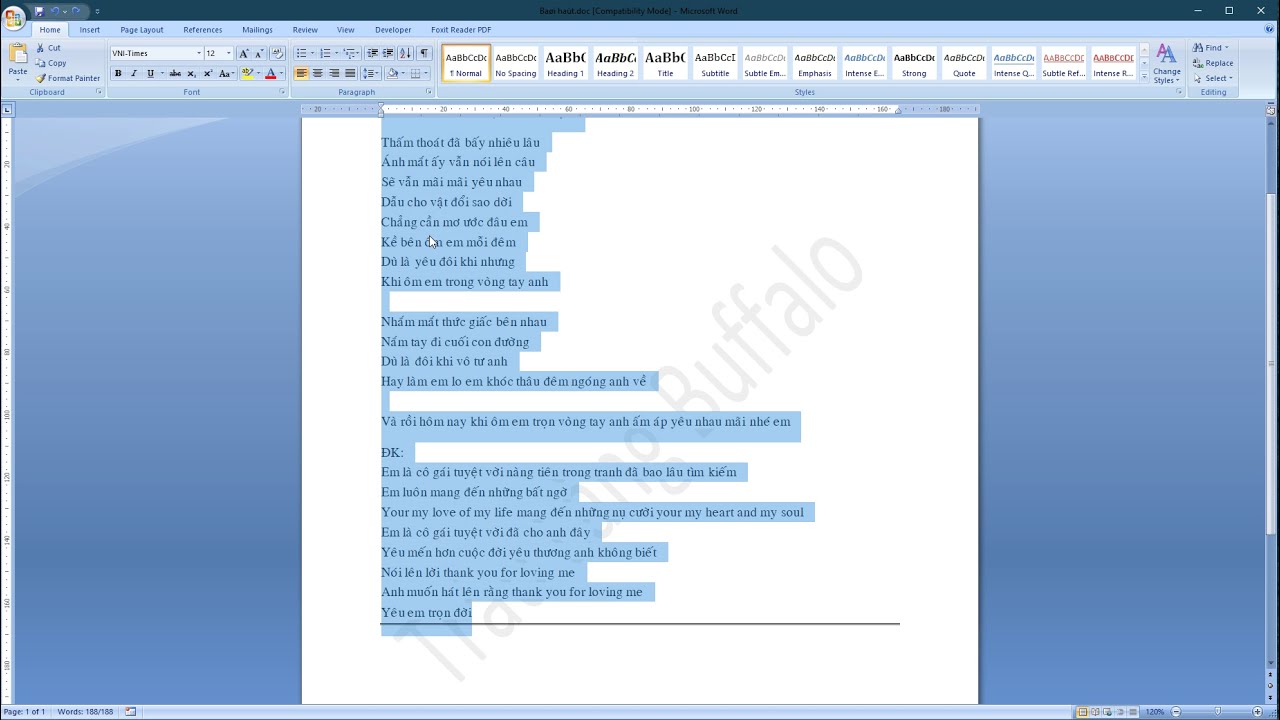Toggle show/hide paragraph marks
1280x720 pixels.
pyautogui.click(x=424, y=53)
